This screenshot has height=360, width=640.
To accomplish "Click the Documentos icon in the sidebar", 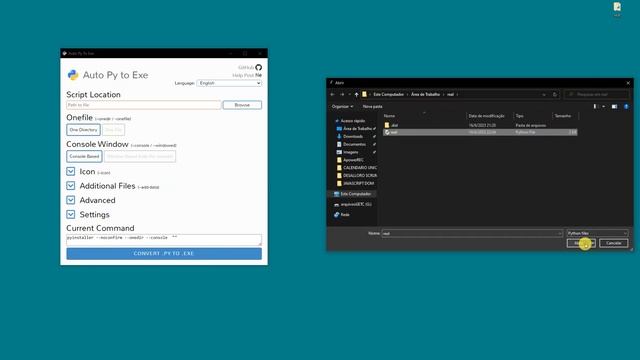I will [x=339, y=144].
